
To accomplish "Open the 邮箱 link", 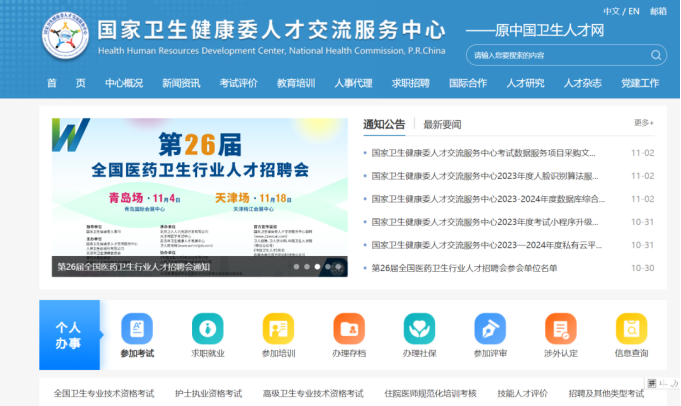I will point(658,11).
